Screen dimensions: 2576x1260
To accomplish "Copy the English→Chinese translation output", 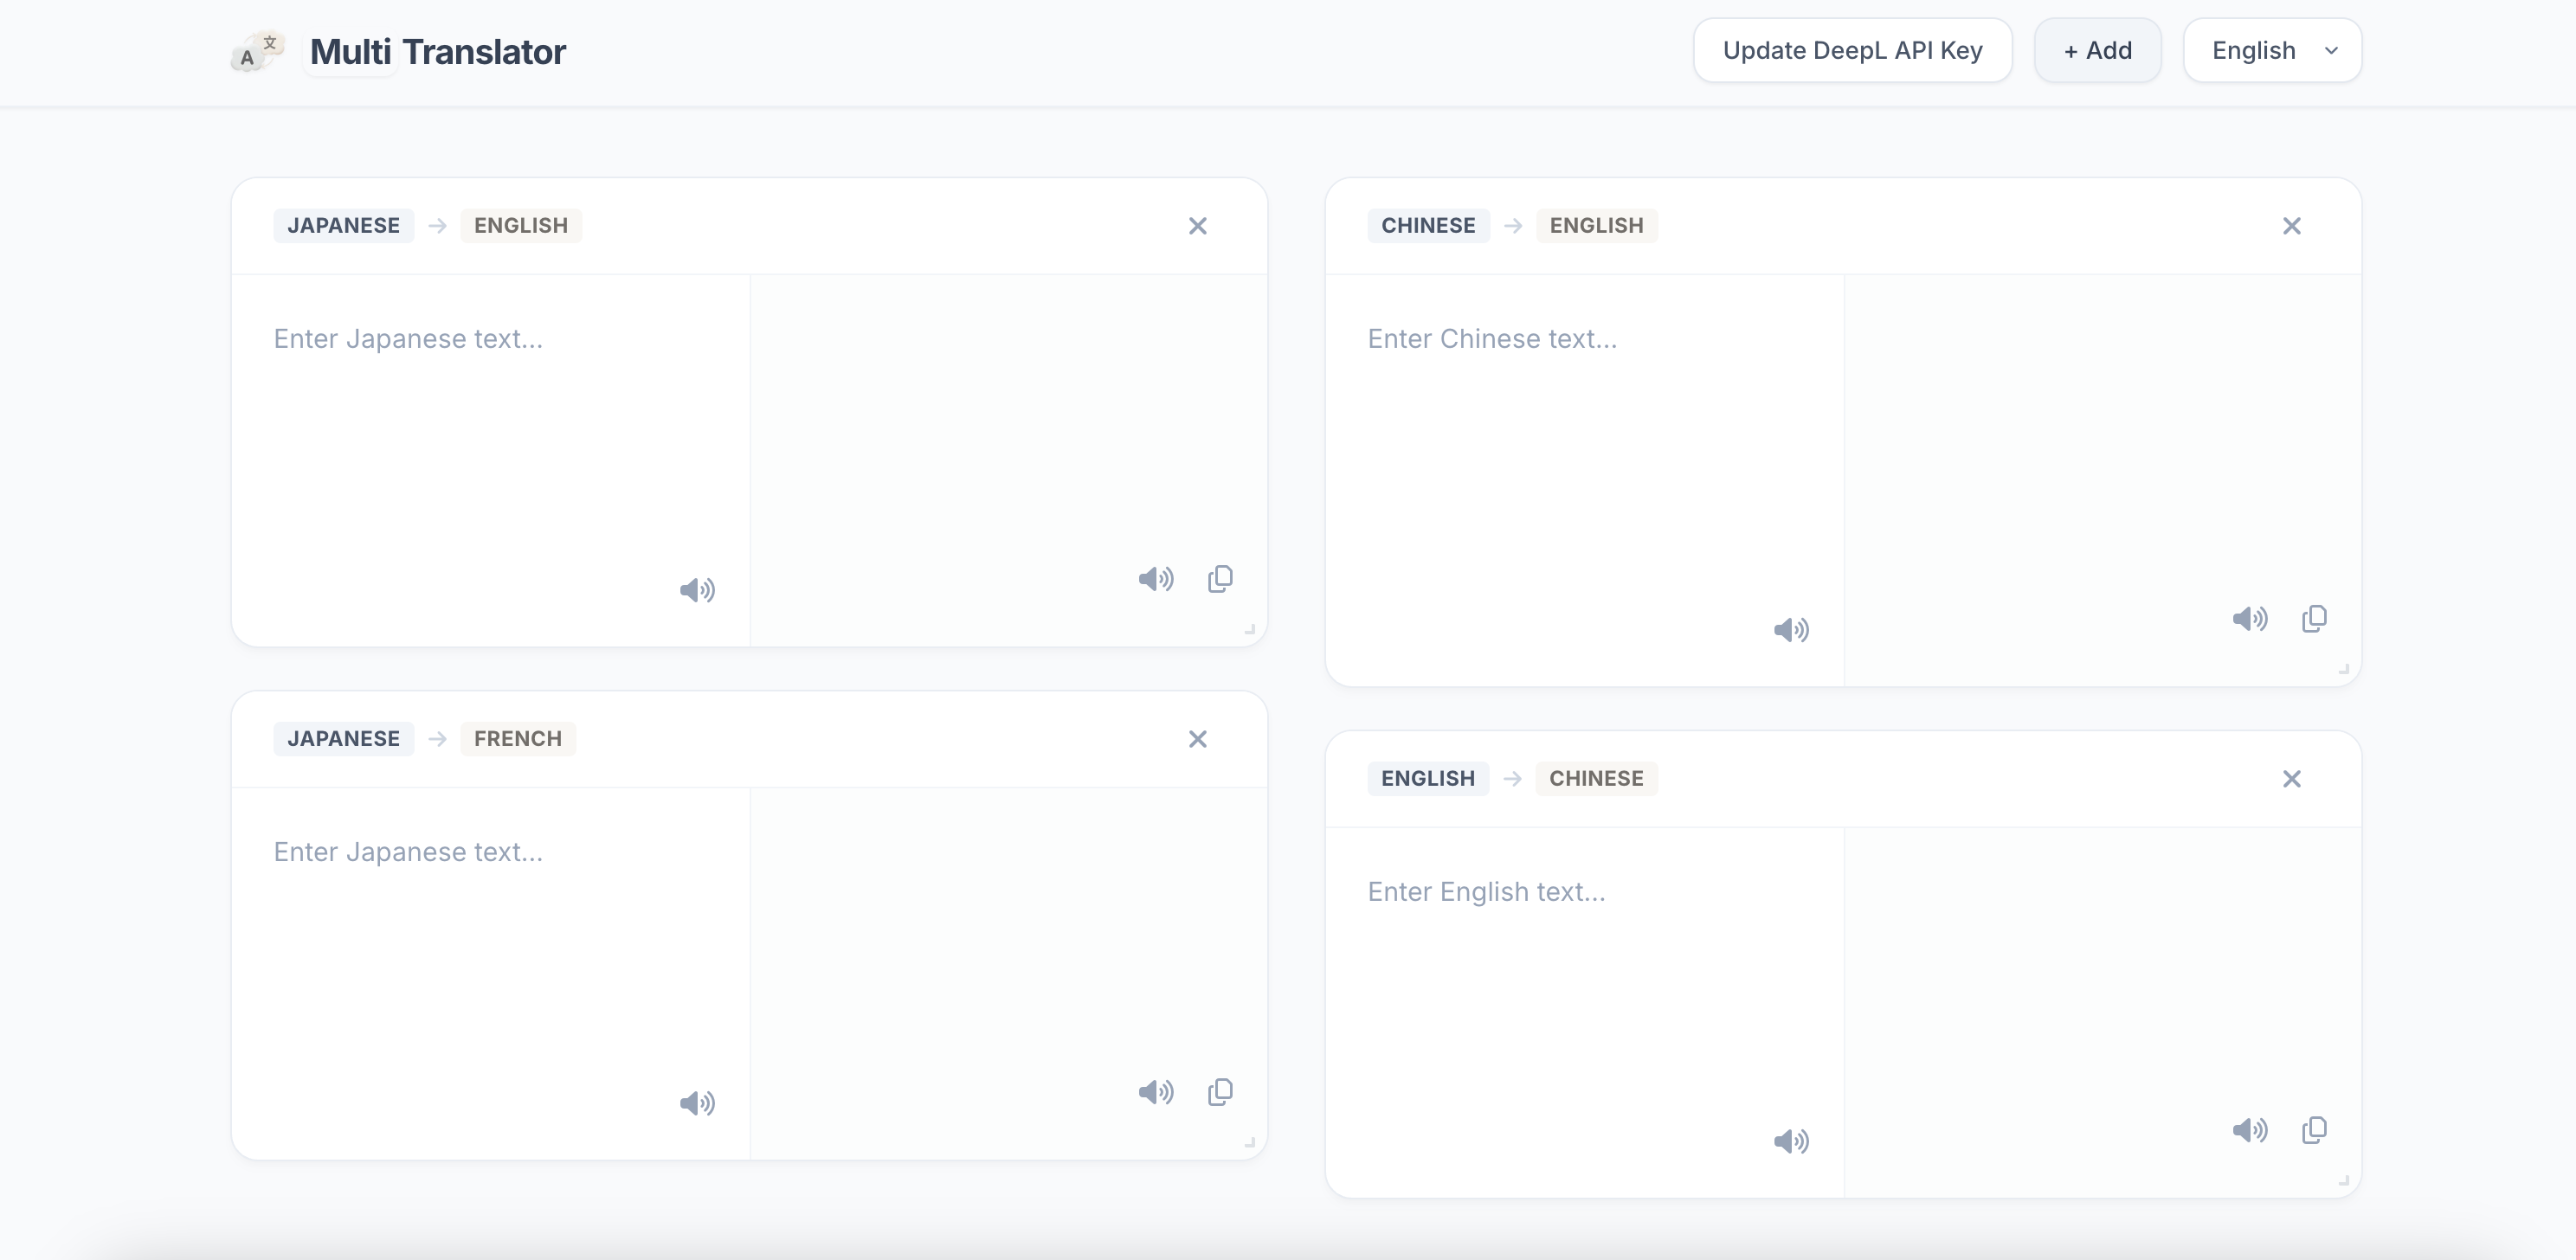I will click(x=2314, y=1131).
